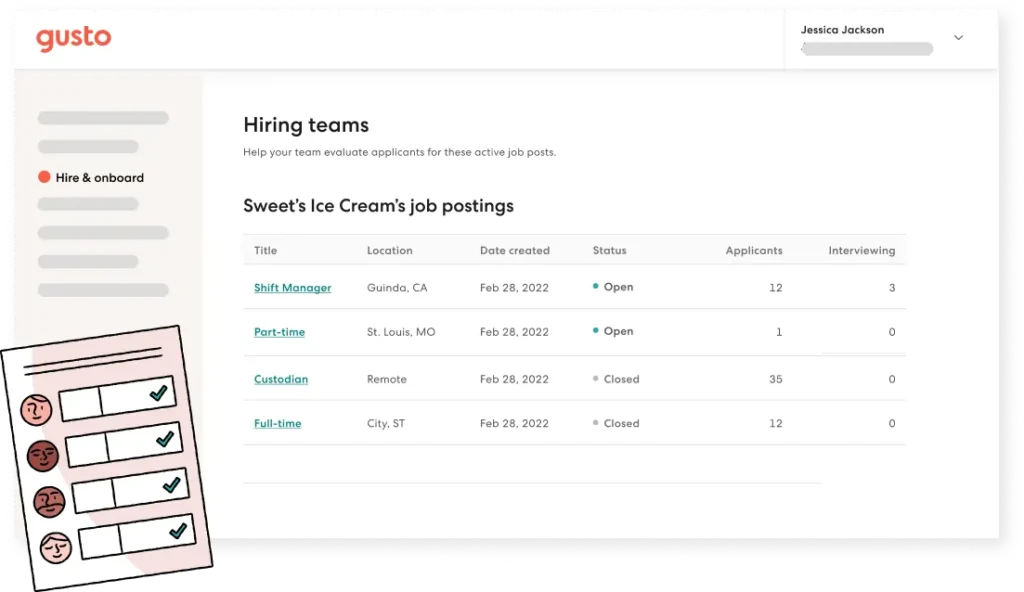Open the Full-time job posting

pyautogui.click(x=277, y=423)
